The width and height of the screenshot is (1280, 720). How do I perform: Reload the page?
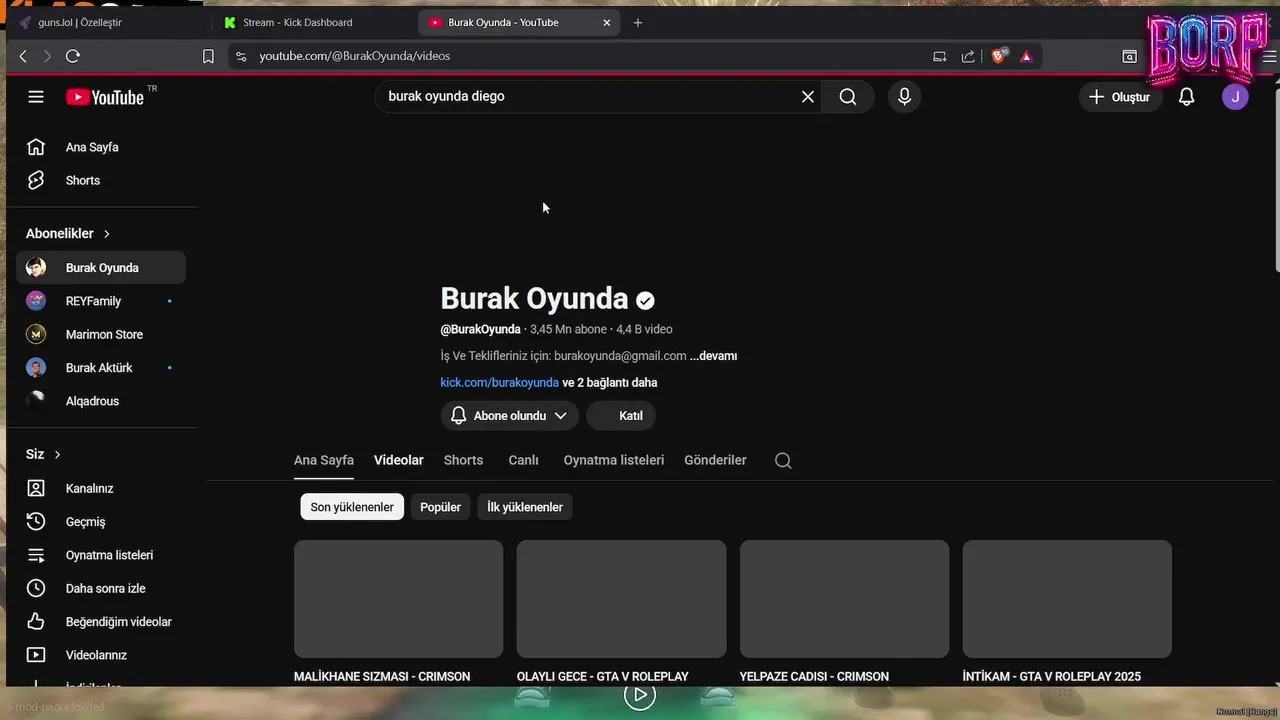click(73, 56)
